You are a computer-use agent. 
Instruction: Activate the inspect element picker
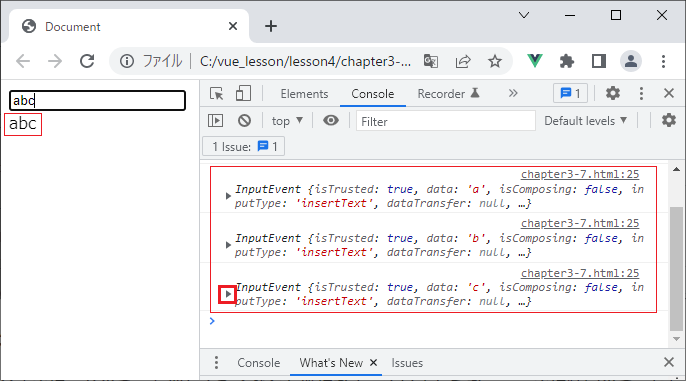(x=217, y=94)
